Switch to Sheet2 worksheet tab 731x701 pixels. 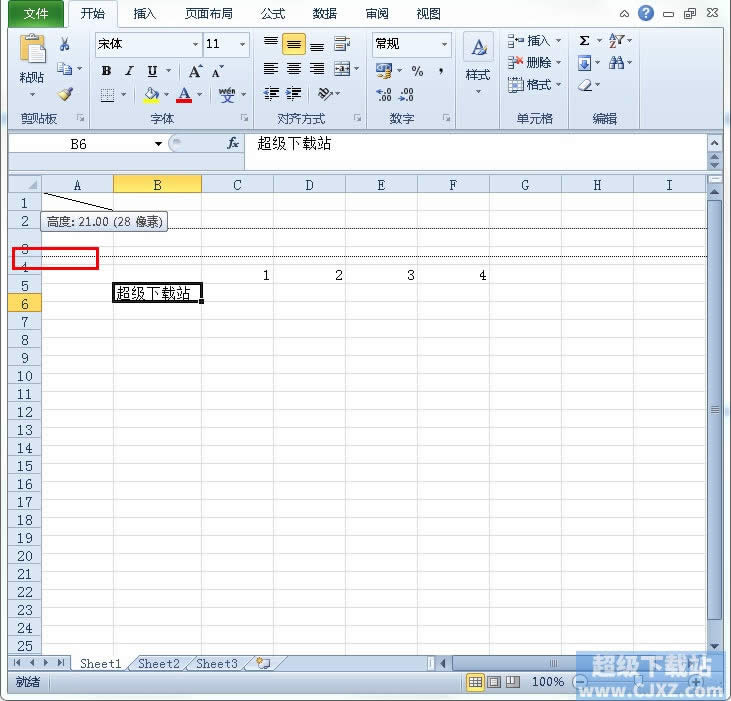point(159,663)
